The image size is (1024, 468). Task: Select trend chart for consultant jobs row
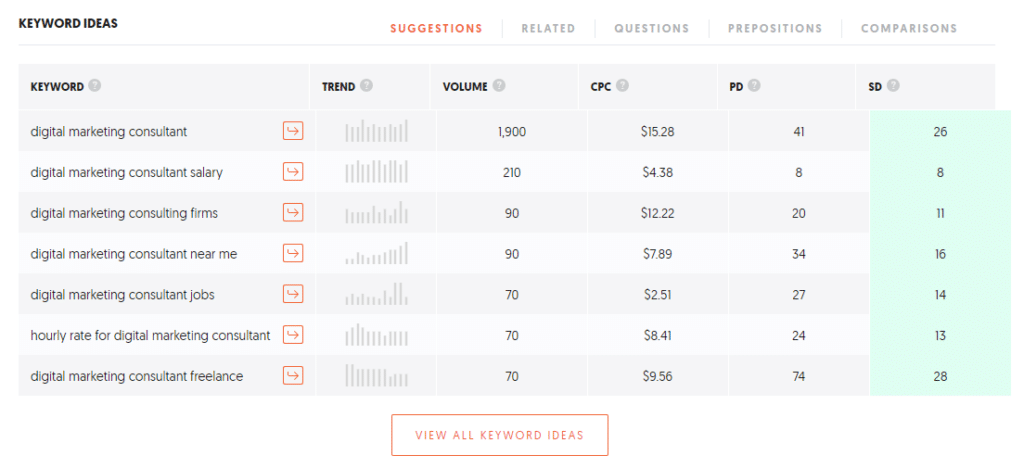pyautogui.click(x=376, y=294)
